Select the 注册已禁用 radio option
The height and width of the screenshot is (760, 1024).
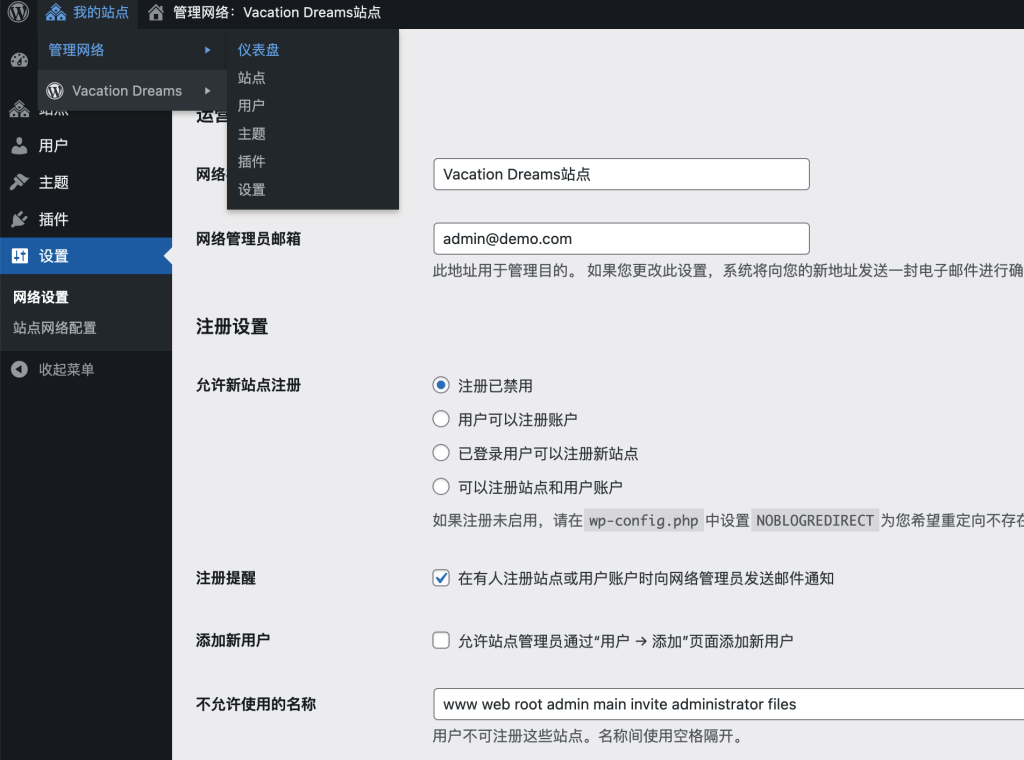tap(441, 385)
